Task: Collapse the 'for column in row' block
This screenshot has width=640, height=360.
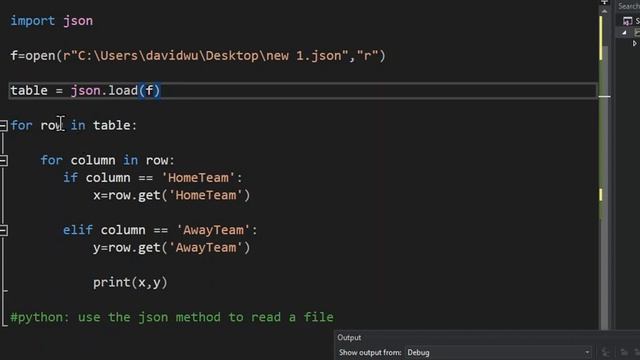Action: point(3,160)
